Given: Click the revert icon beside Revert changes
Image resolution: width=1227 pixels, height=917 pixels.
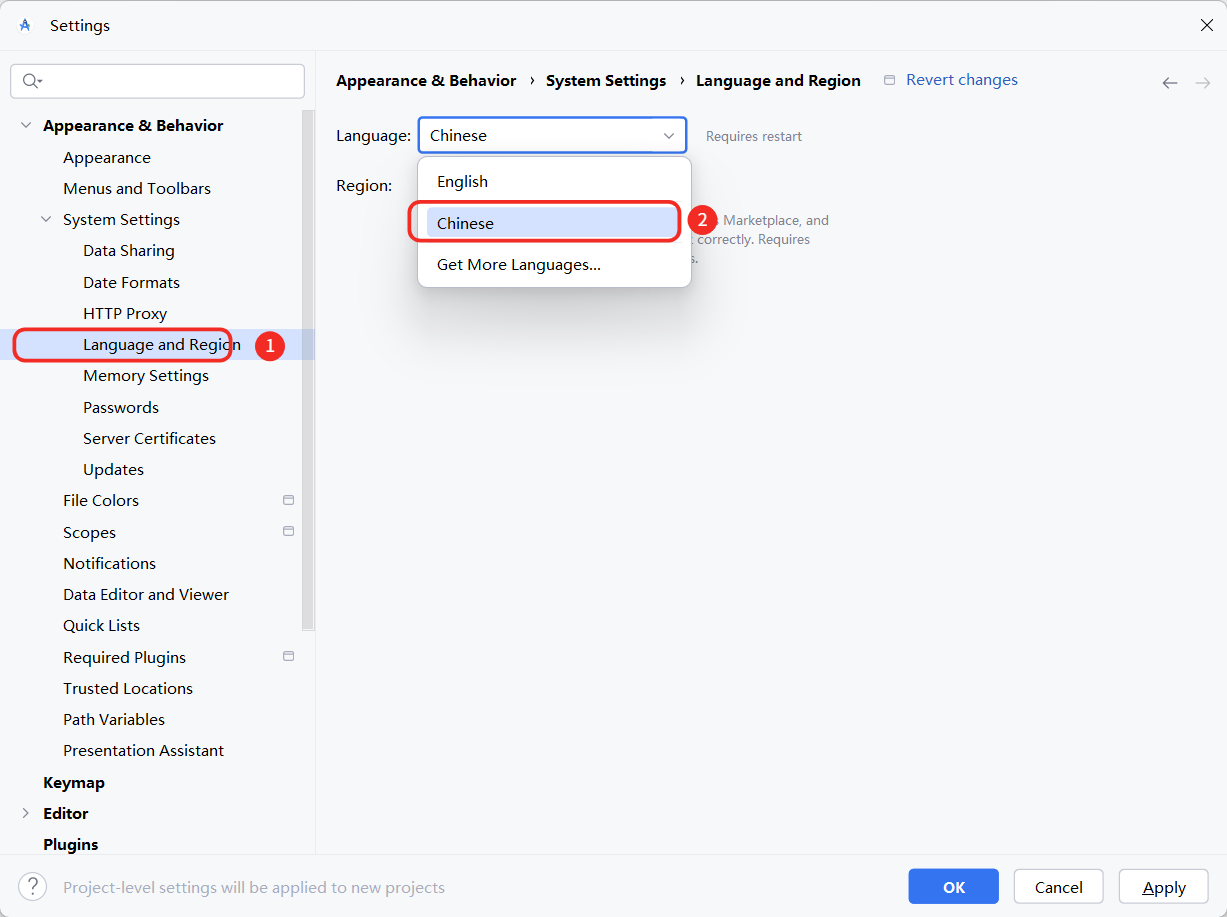Looking at the screenshot, I should coord(889,79).
